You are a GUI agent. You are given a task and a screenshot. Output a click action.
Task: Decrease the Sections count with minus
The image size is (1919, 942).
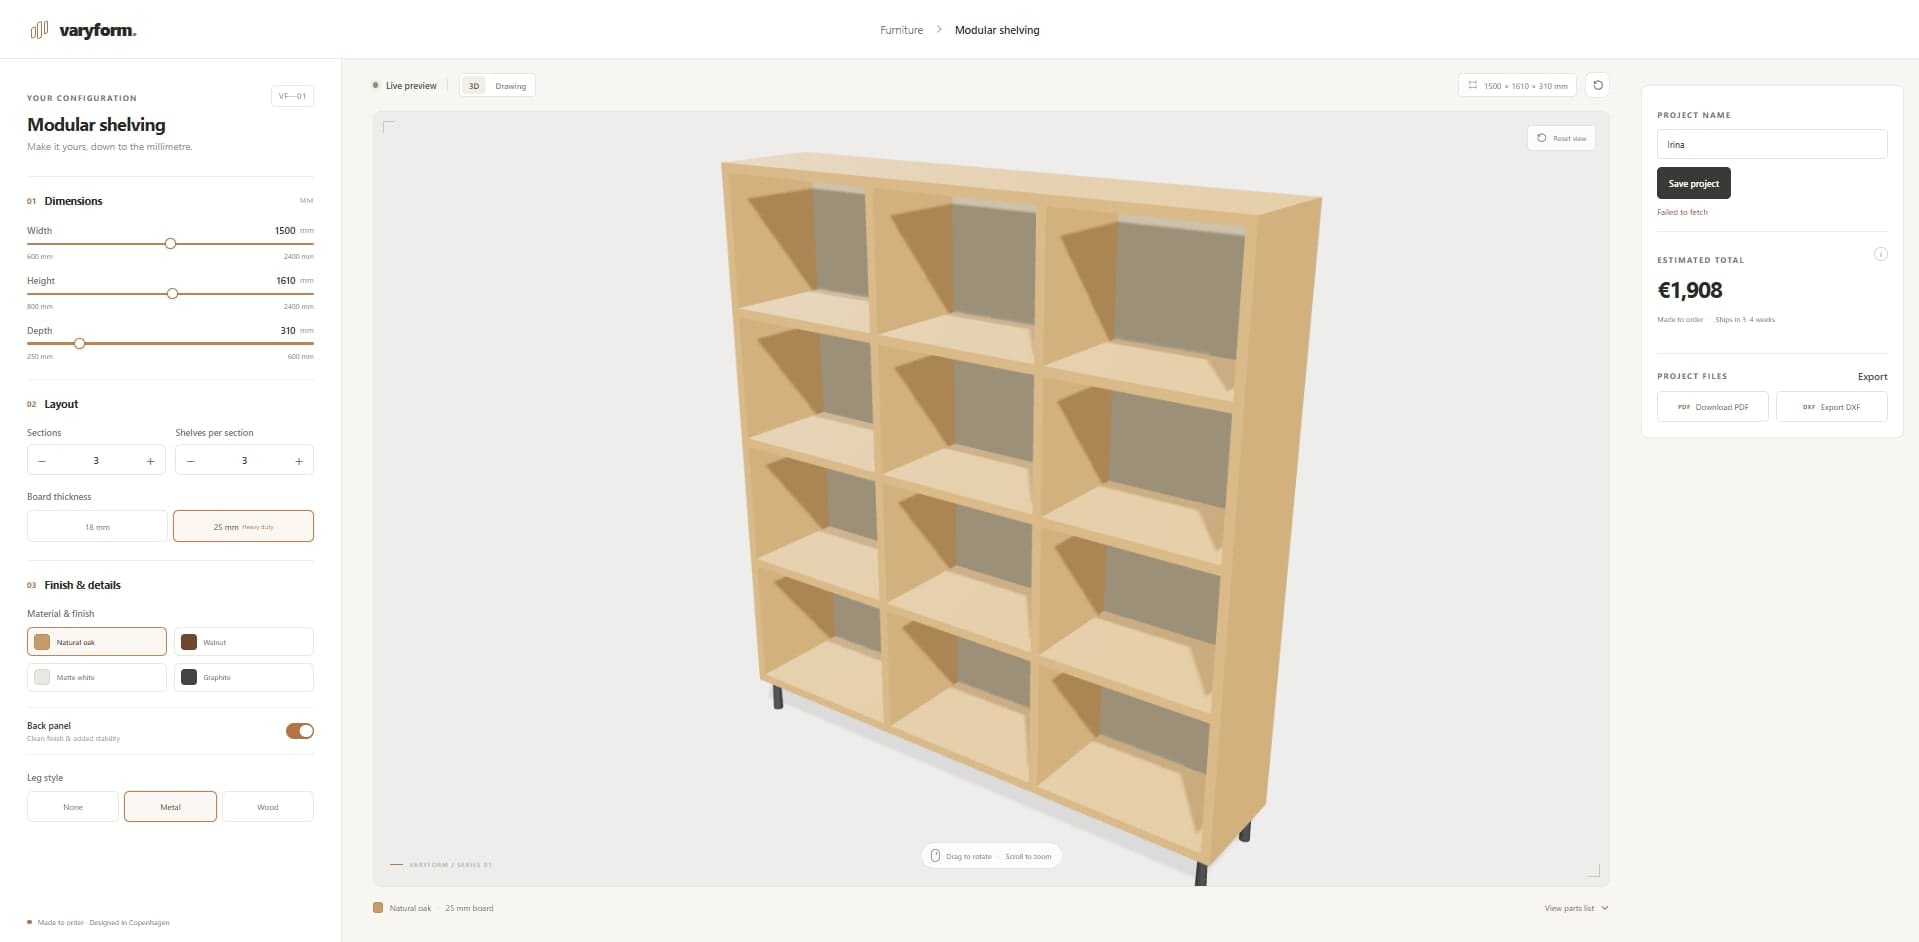pos(42,461)
